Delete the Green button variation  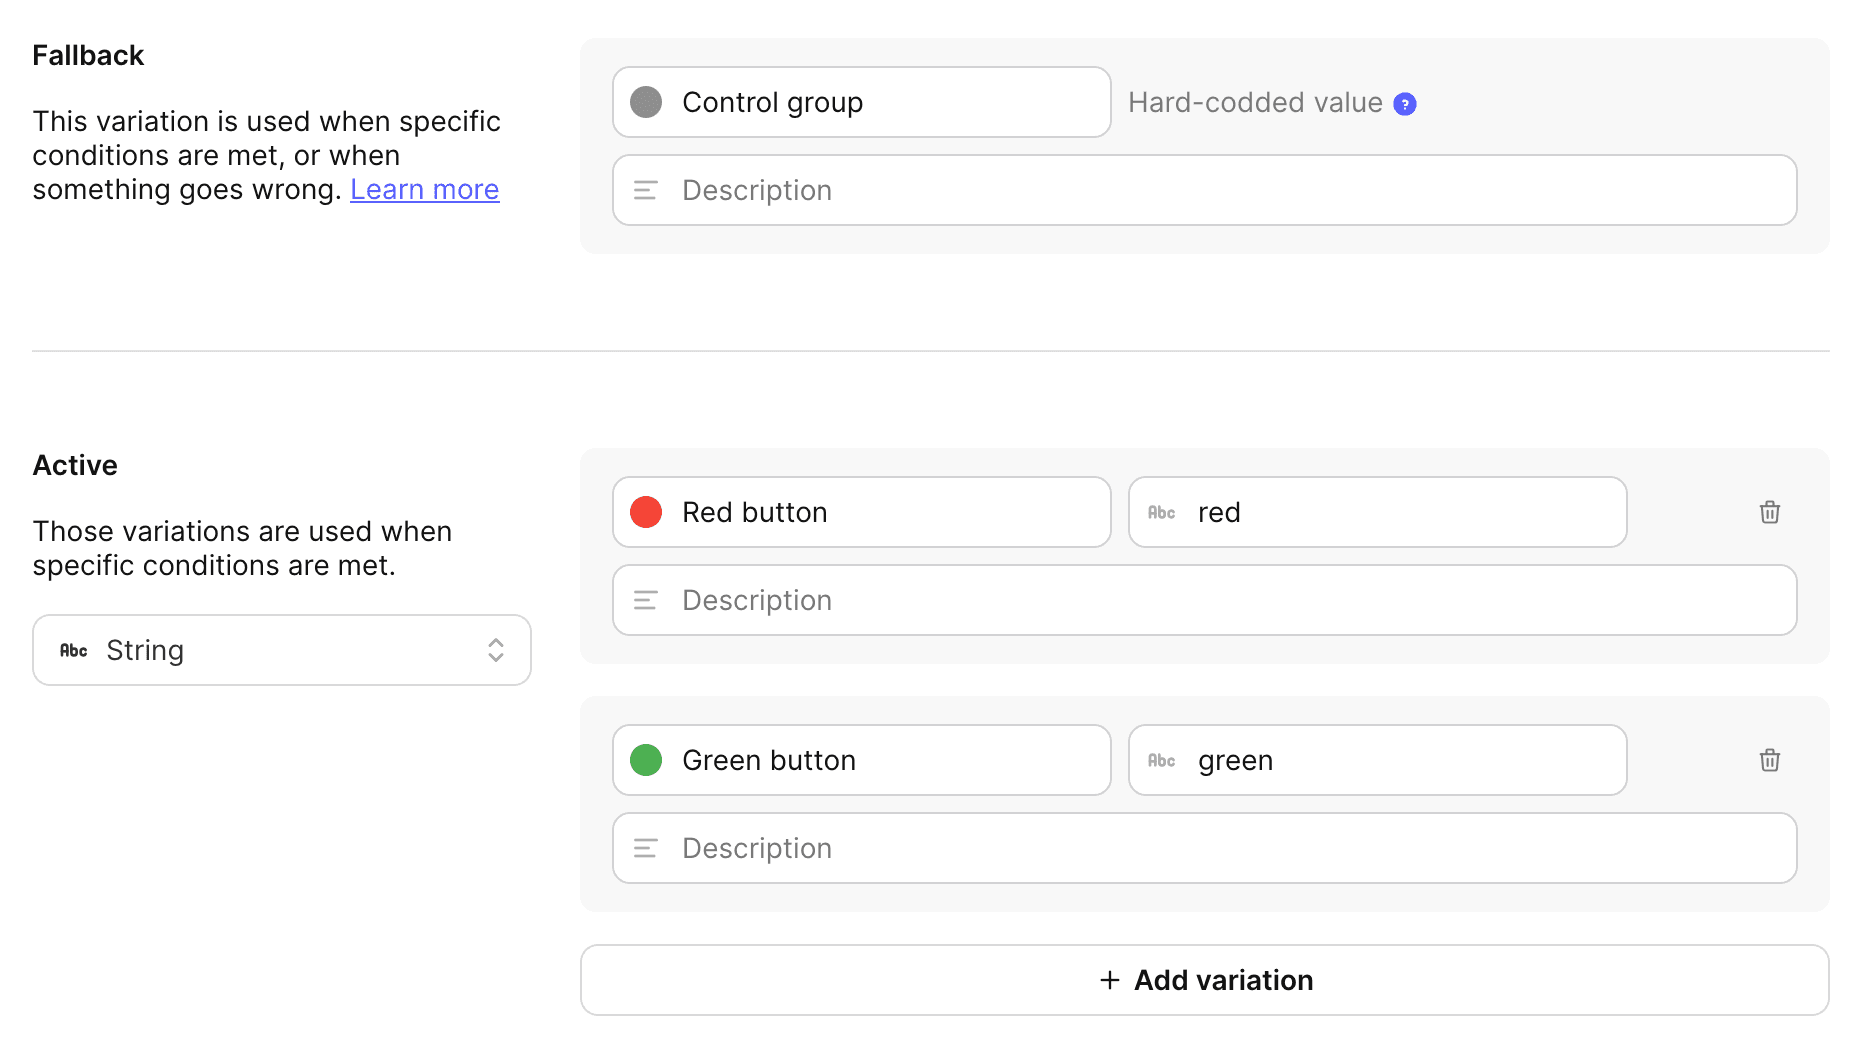coord(1769,760)
